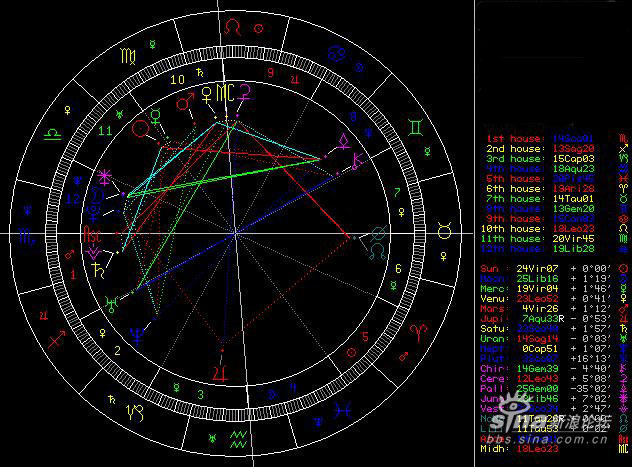Select the yellow Capricorn sign glyph

tap(135, 413)
